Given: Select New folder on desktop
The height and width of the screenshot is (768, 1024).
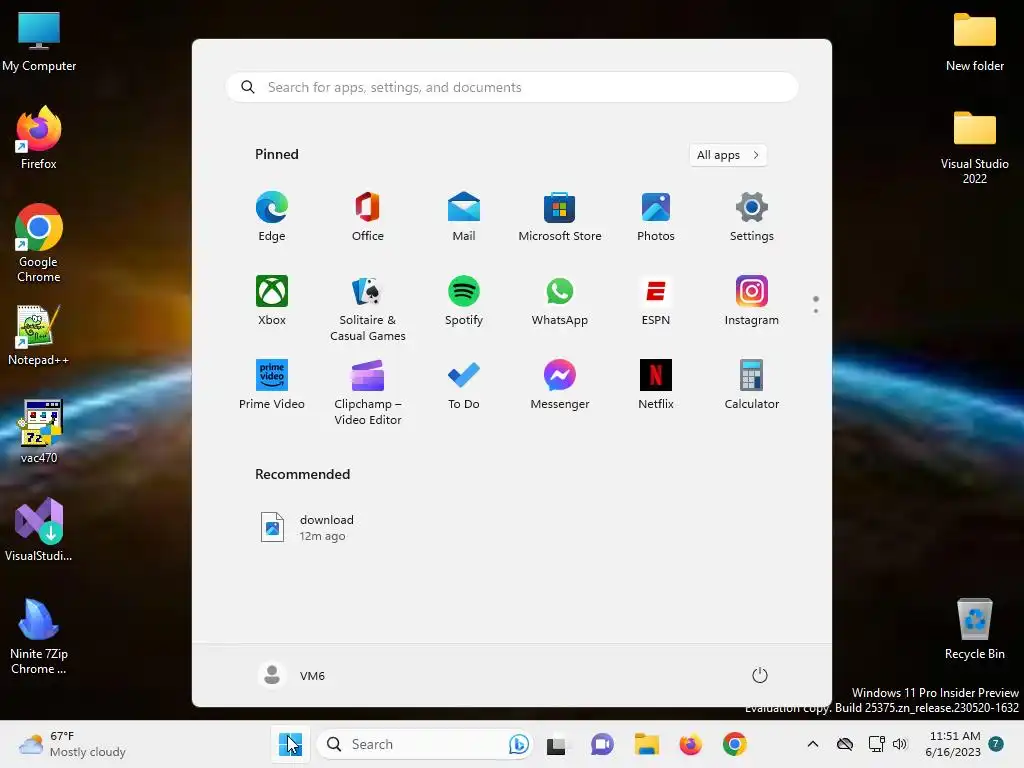Looking at the screenshot, I should coord(974,41).
